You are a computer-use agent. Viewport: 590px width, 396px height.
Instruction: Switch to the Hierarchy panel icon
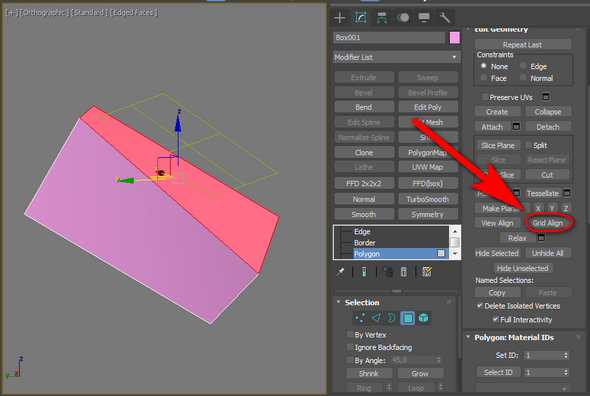click(x=382, y=17)
